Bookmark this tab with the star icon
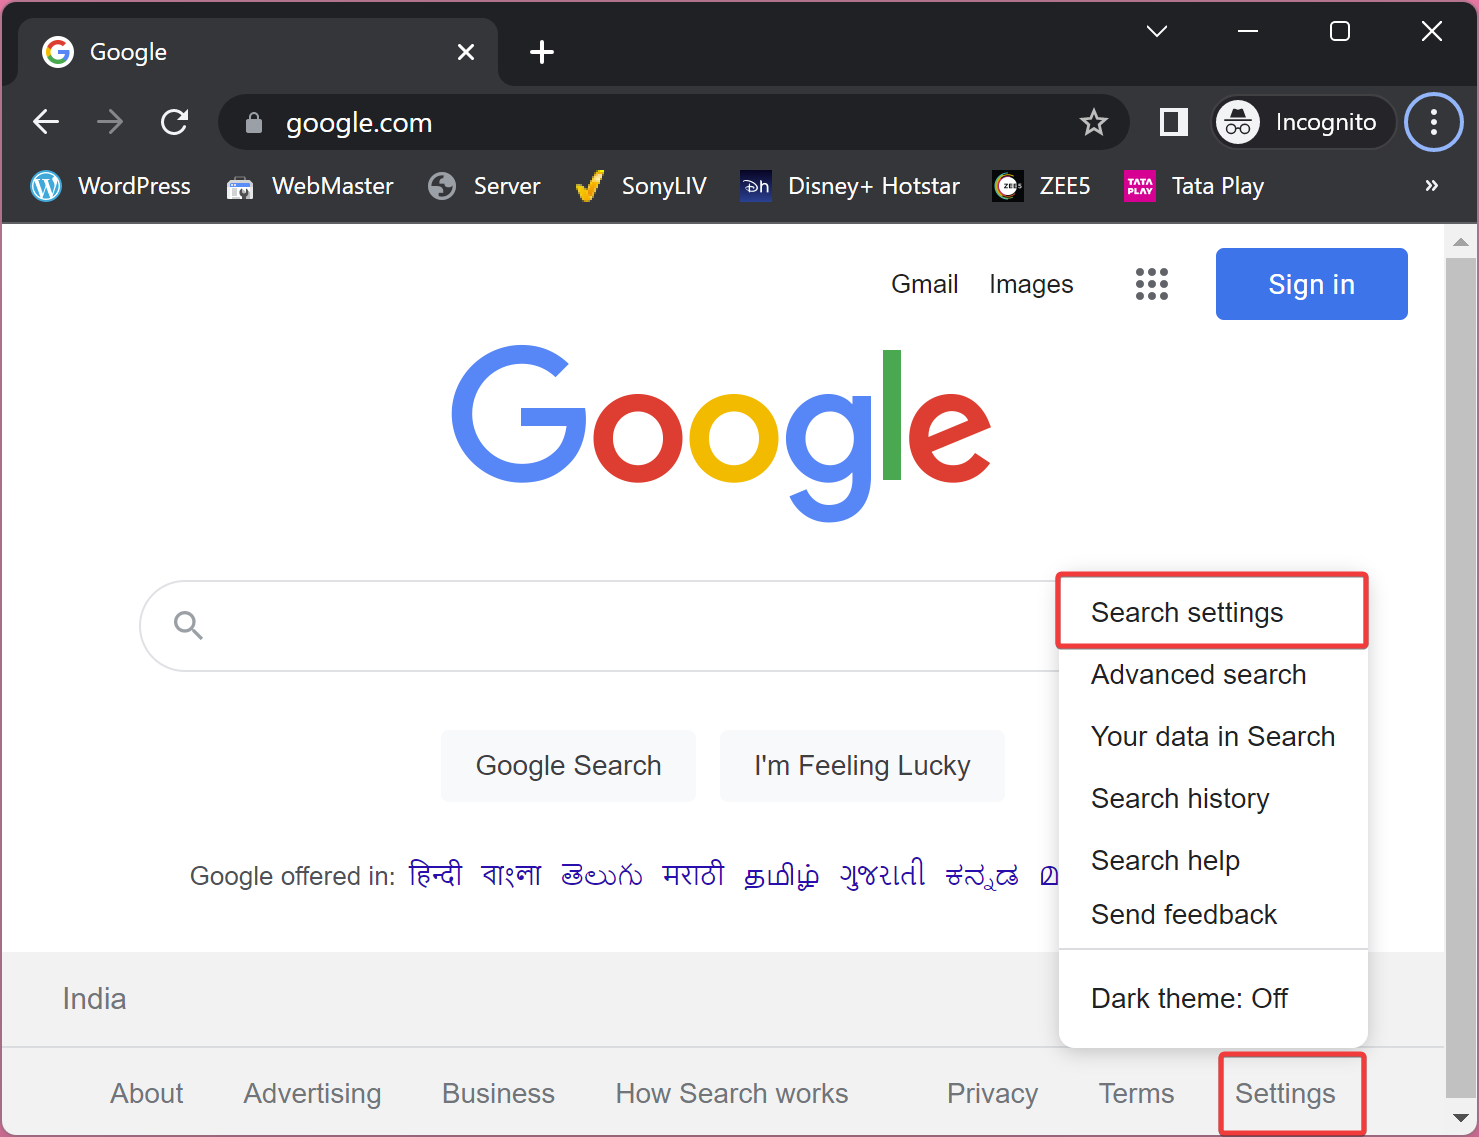 pyautogui.click(x=1094, y=122)
